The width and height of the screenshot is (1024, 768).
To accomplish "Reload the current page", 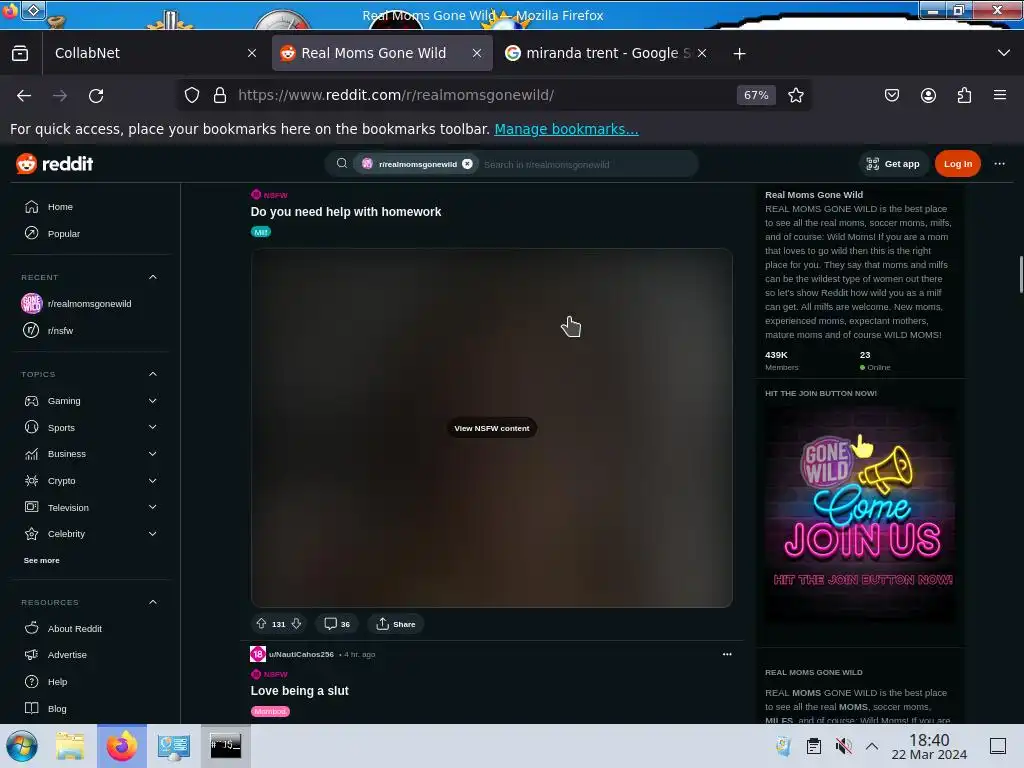I will (96, 96).
